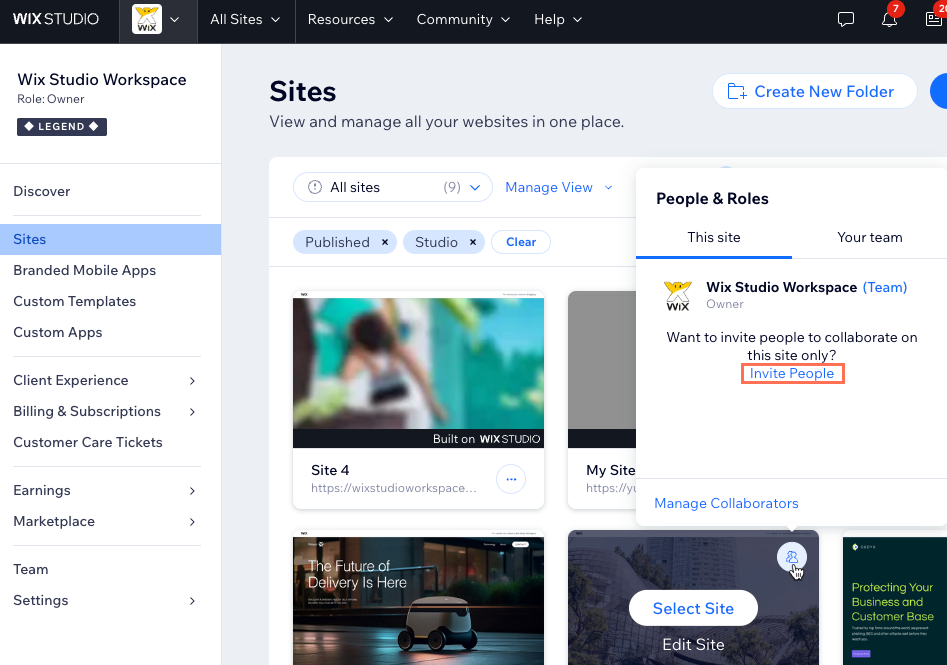Click the Invite People link
Screen dimensions: 947x665
coord(792,373)
